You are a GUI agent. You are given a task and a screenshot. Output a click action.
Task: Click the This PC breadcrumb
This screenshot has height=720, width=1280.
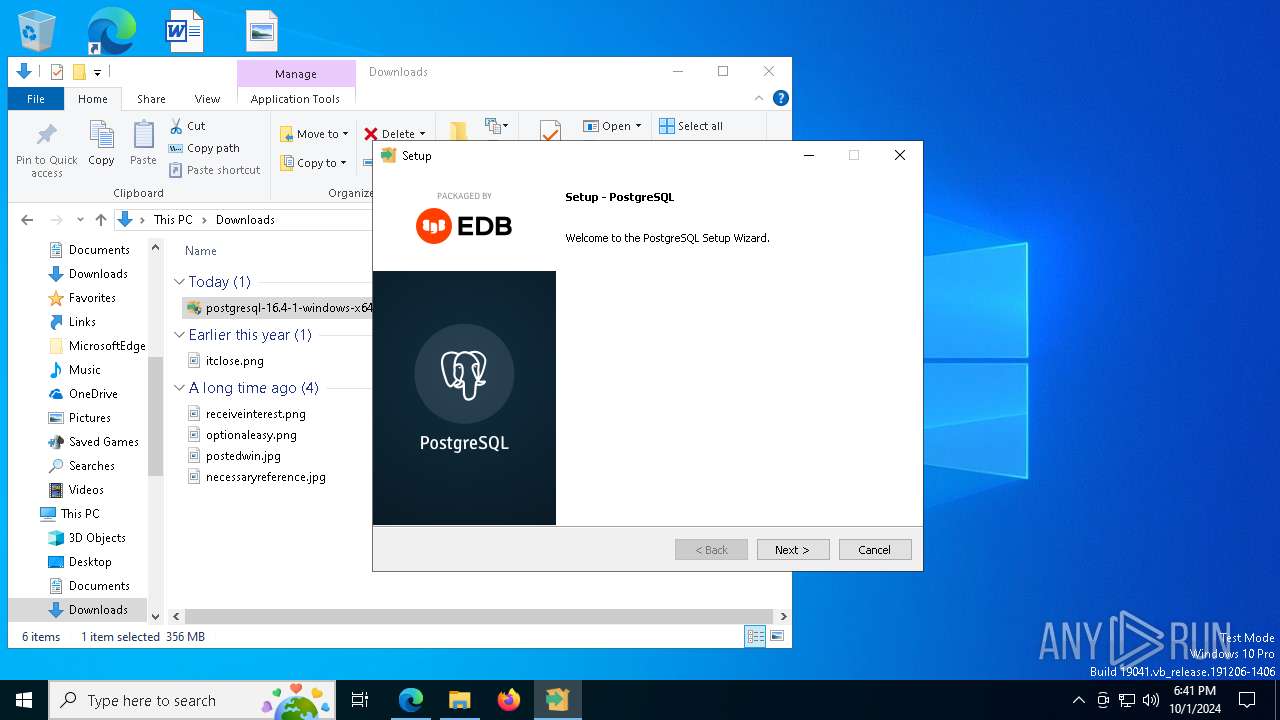click(x=173, y=220)
